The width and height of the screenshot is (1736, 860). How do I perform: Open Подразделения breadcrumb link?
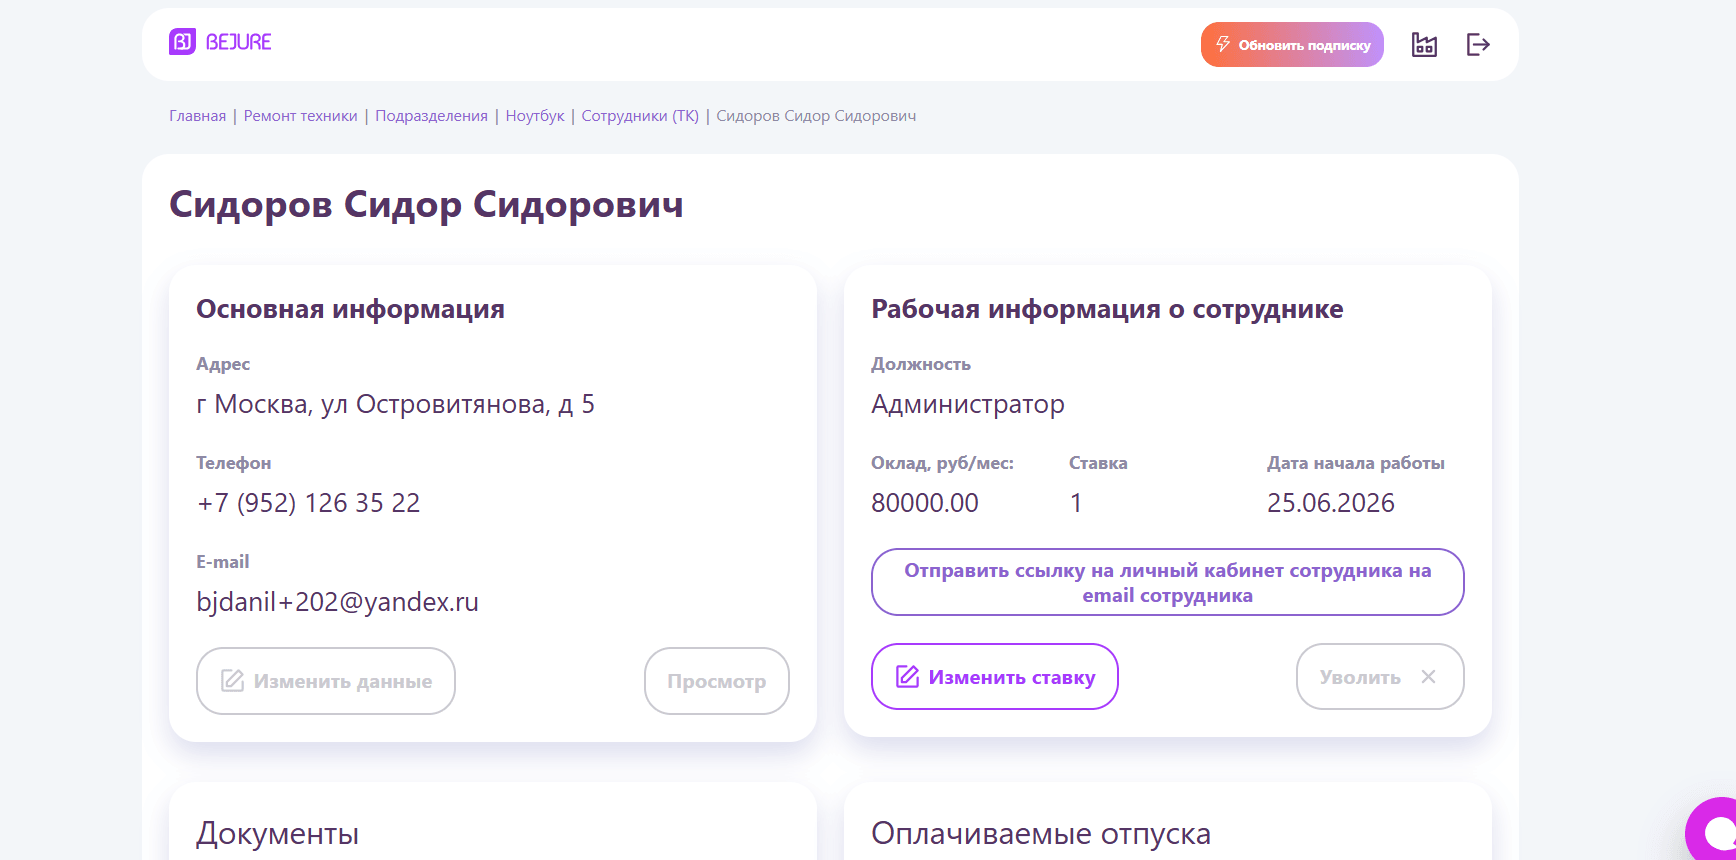(x=431, y=116)
